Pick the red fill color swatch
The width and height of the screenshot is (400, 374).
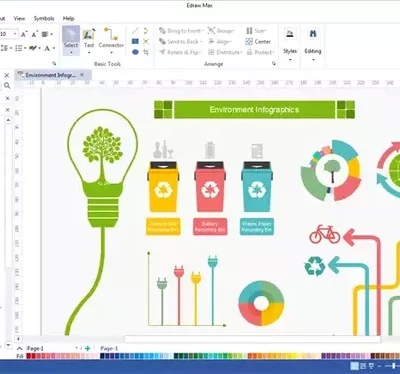[x=29, y=356]
